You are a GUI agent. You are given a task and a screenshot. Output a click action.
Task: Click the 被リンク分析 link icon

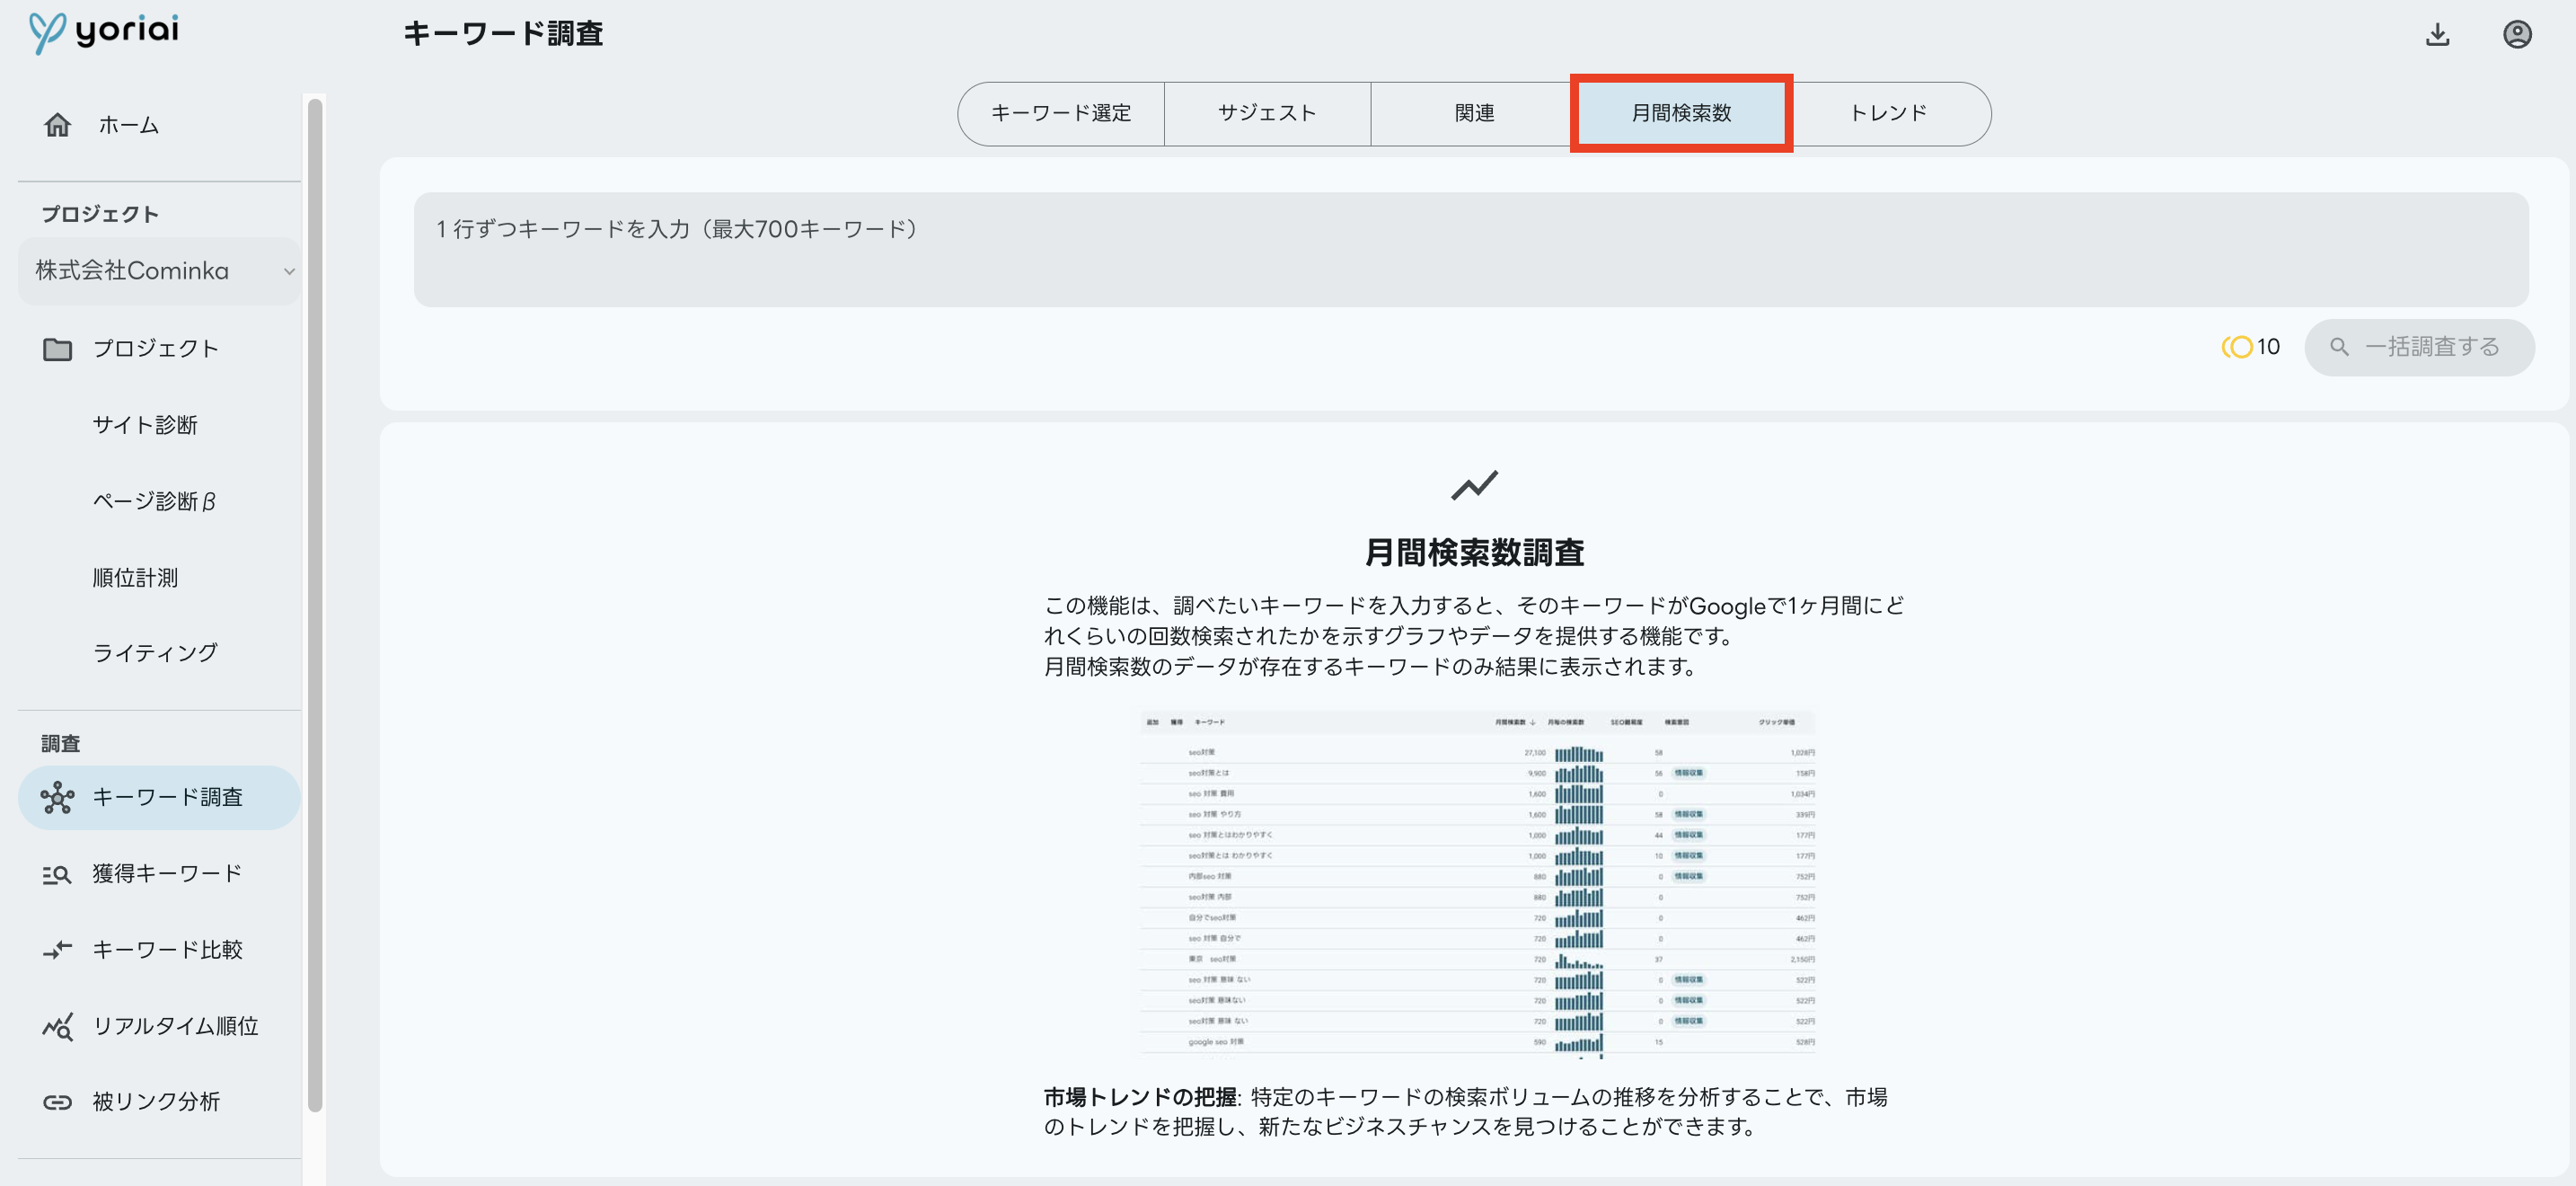[58, 1102]
